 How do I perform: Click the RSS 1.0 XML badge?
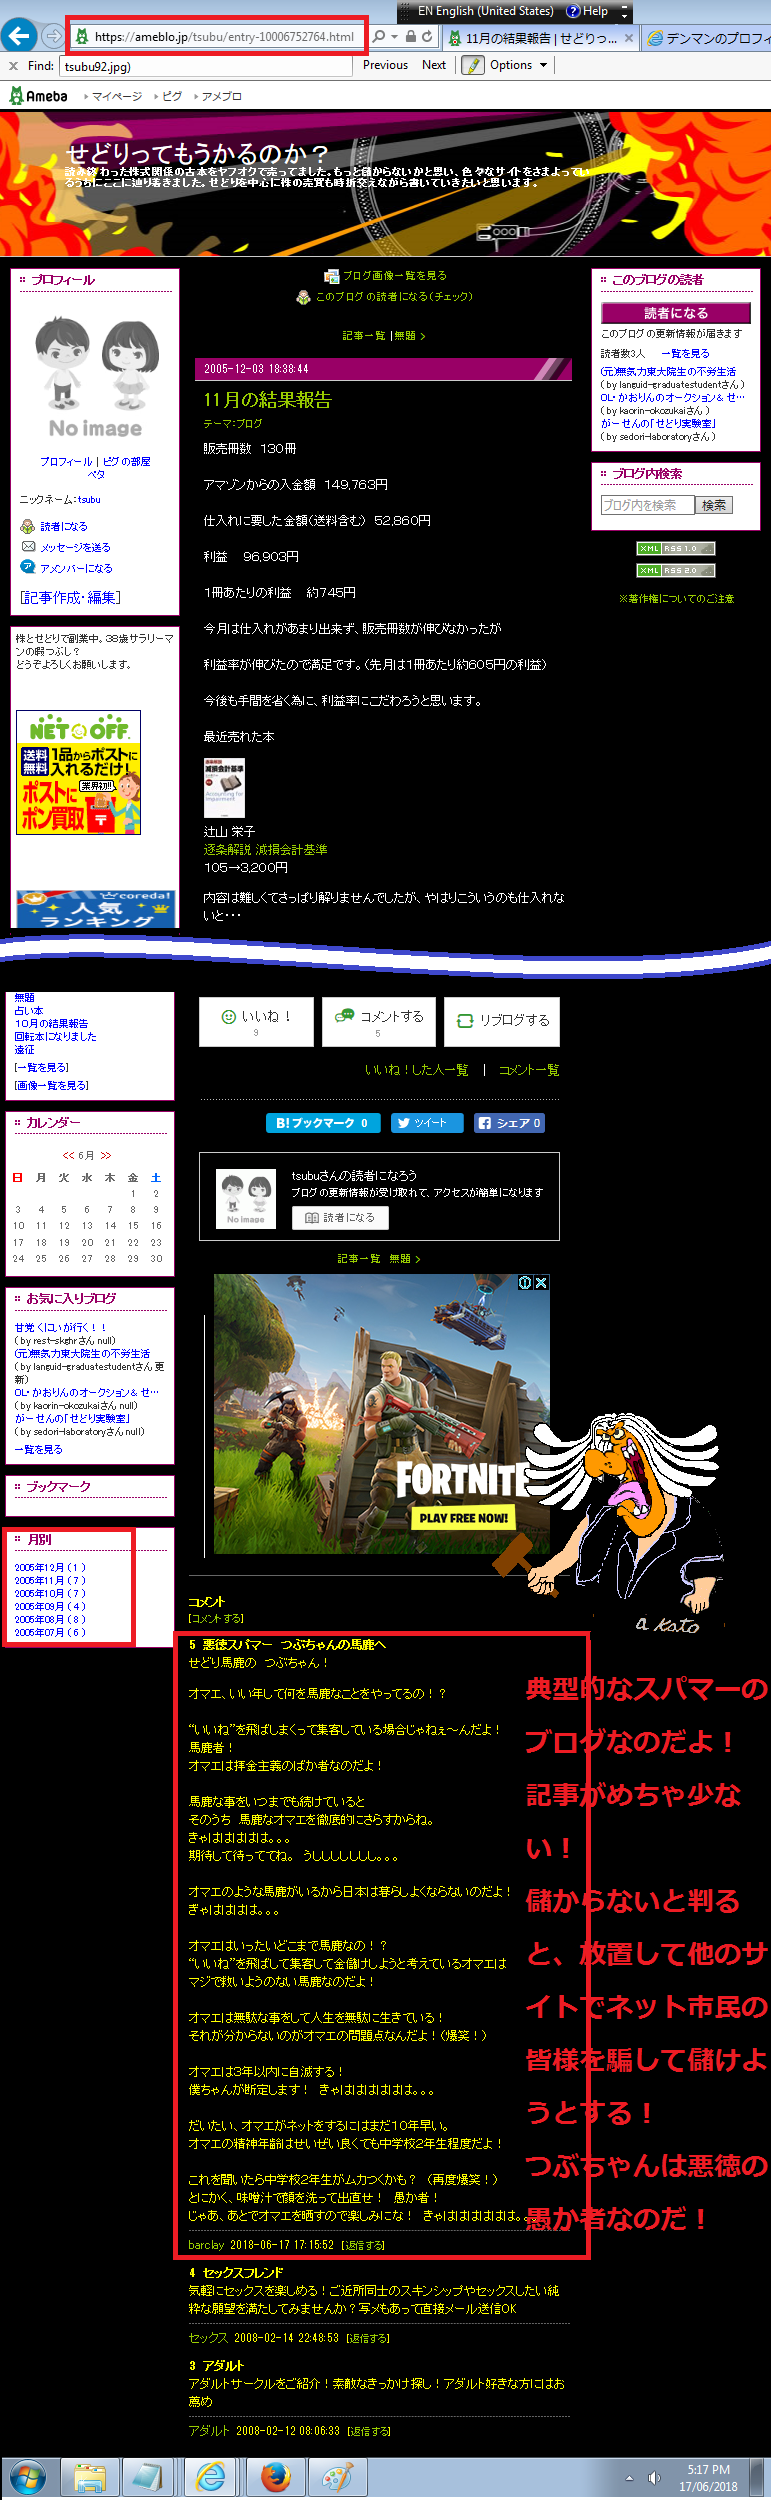(676, 548)
